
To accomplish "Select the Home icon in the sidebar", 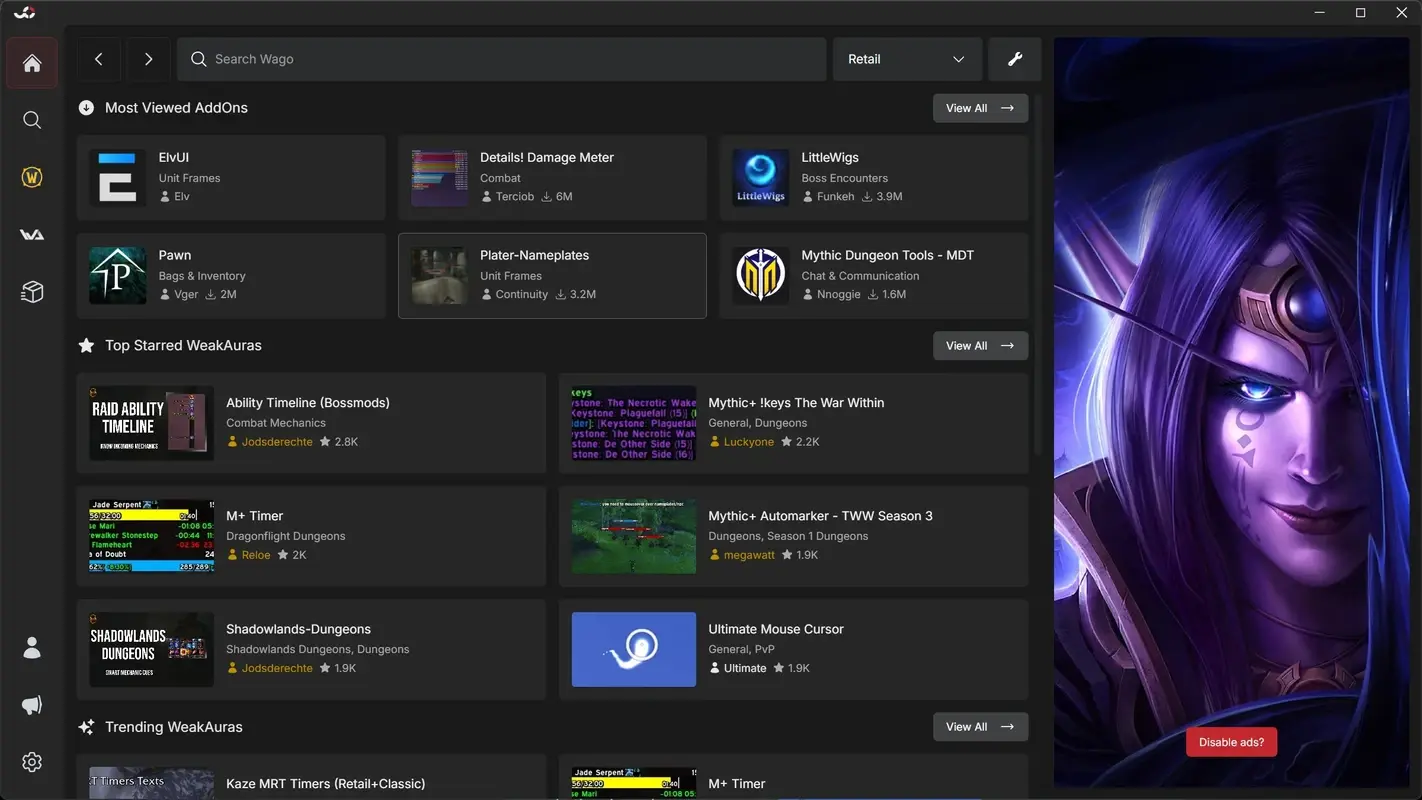I will (x=31, y=62).
